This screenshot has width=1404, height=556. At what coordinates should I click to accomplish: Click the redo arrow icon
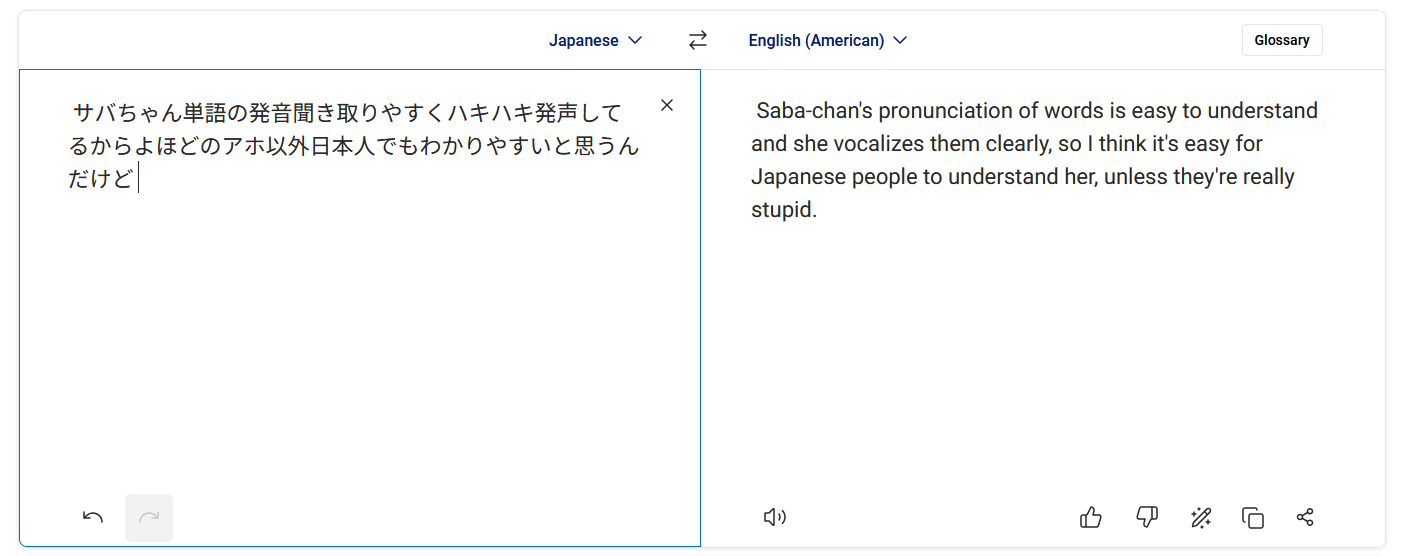[149, 517]
